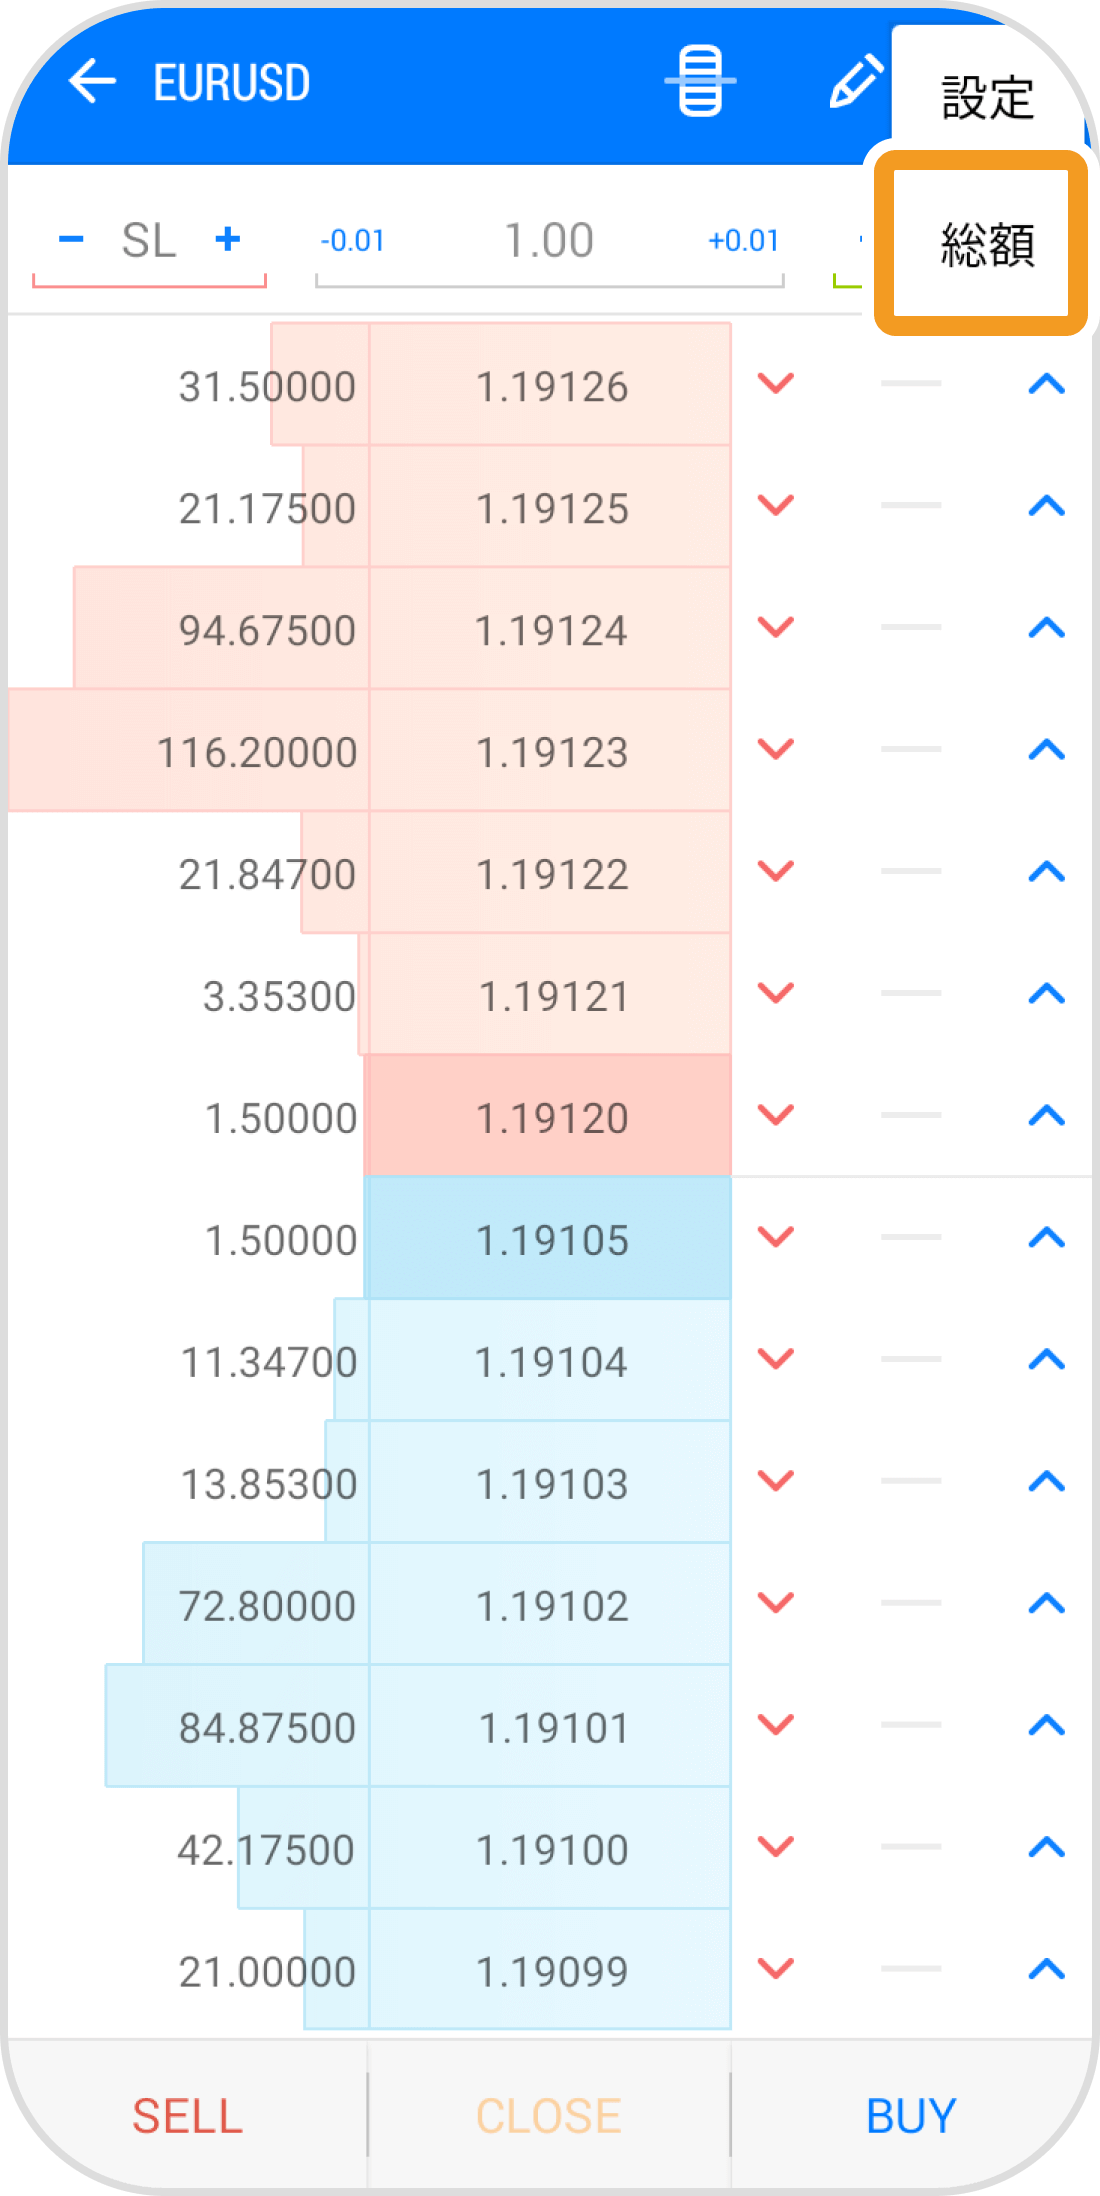
Task: Tap the back arrow next to EURUSD
Action: 92,82
